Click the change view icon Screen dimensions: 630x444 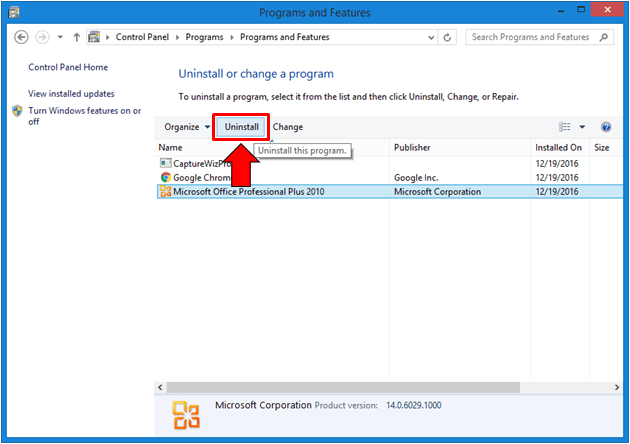565,127
